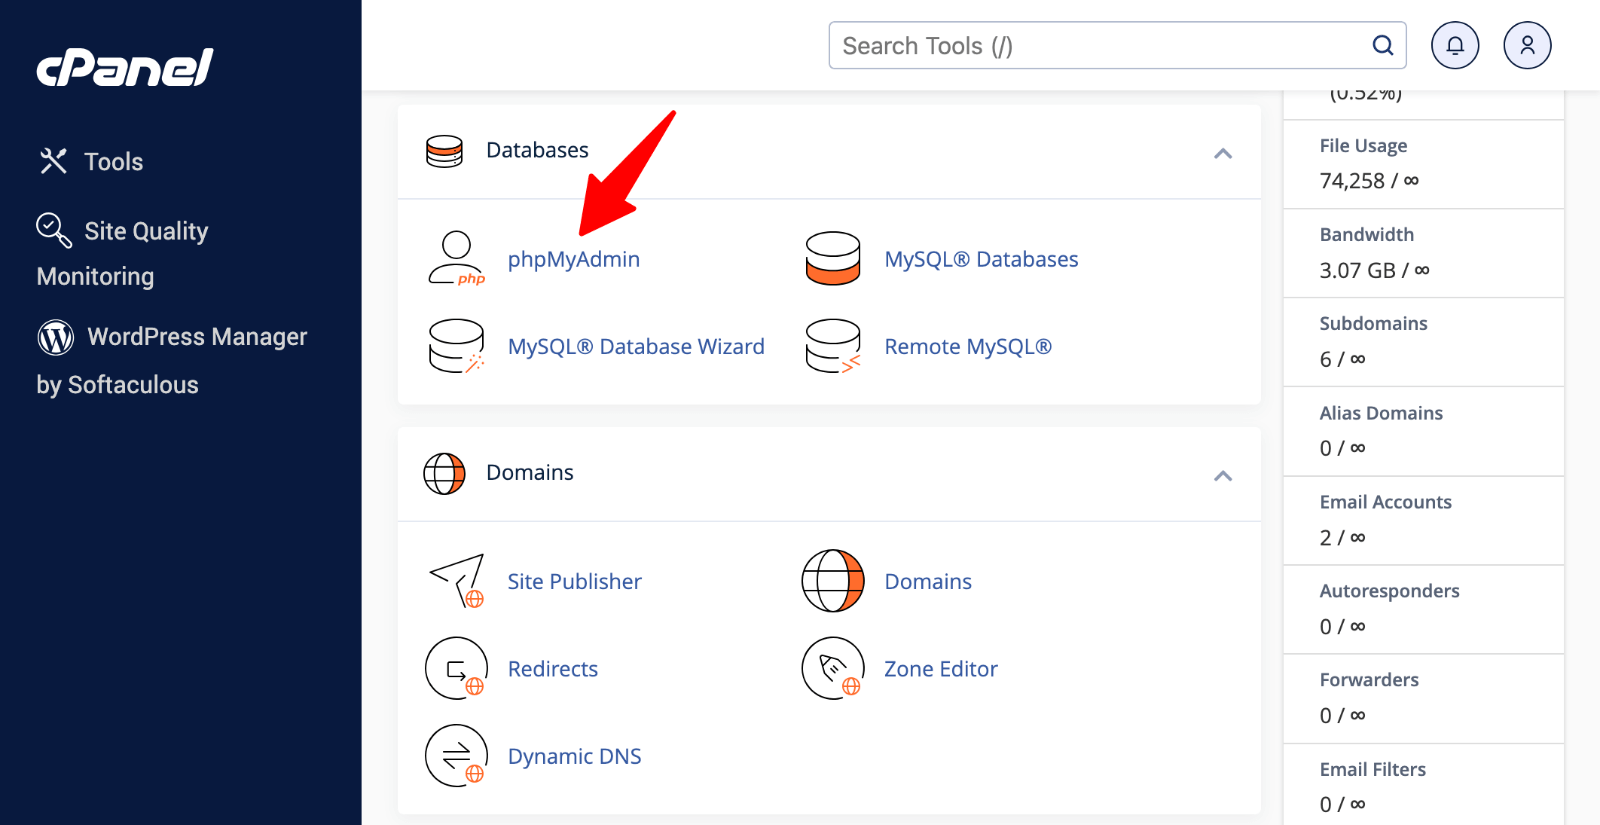Image resolution: width=1600 pixels, height=825 pixels.
Task: Click the 6 / ∞ subdomains value
Action: 1342,359
